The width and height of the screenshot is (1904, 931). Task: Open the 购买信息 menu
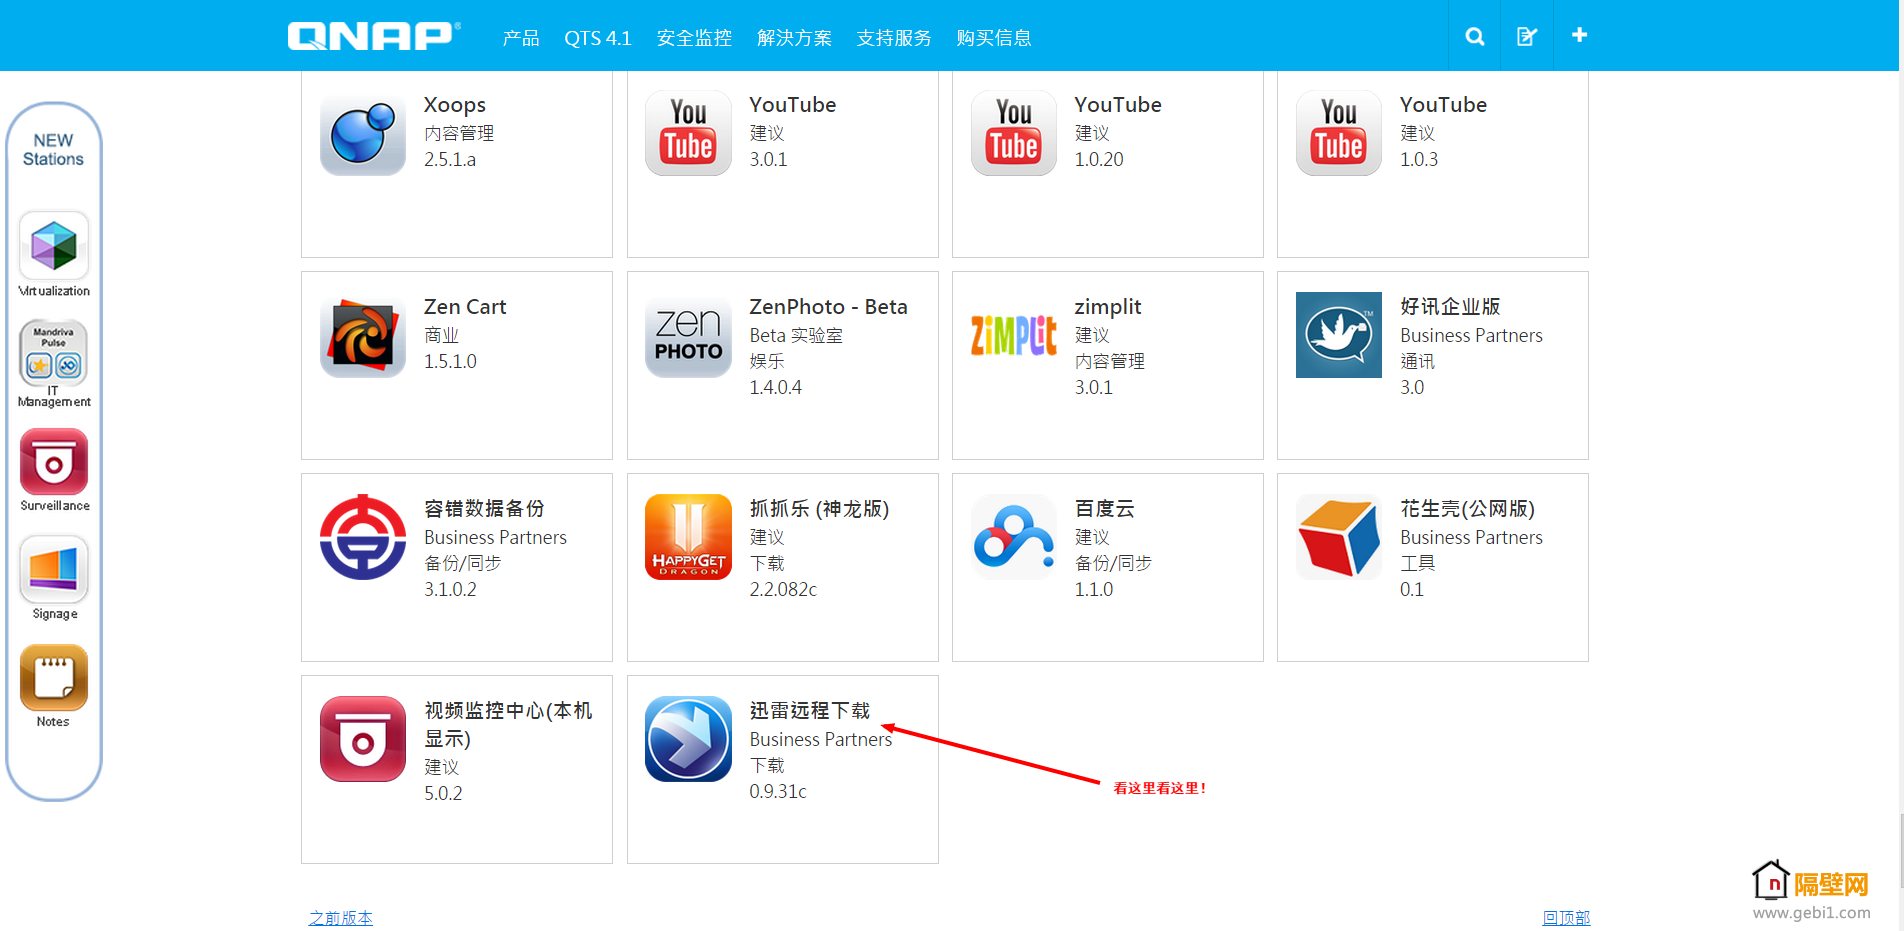pos(994,38)
